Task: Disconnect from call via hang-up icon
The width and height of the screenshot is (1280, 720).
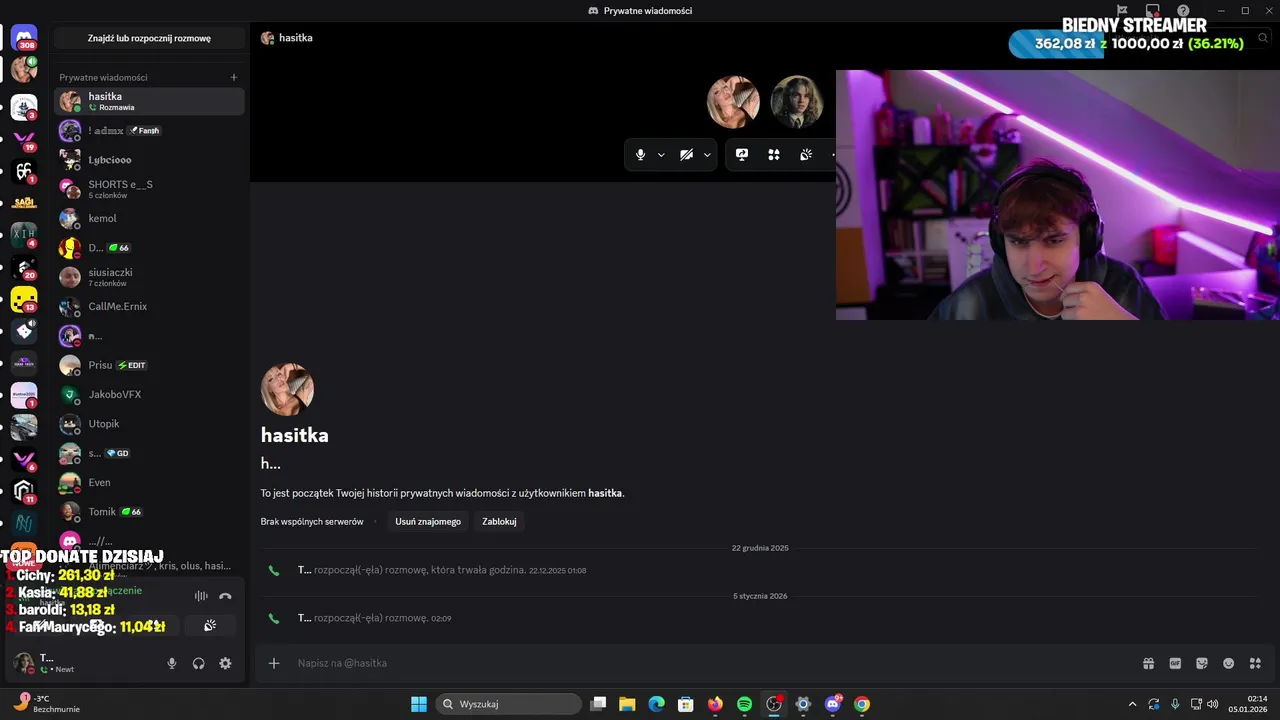Action: coord(225,596)
